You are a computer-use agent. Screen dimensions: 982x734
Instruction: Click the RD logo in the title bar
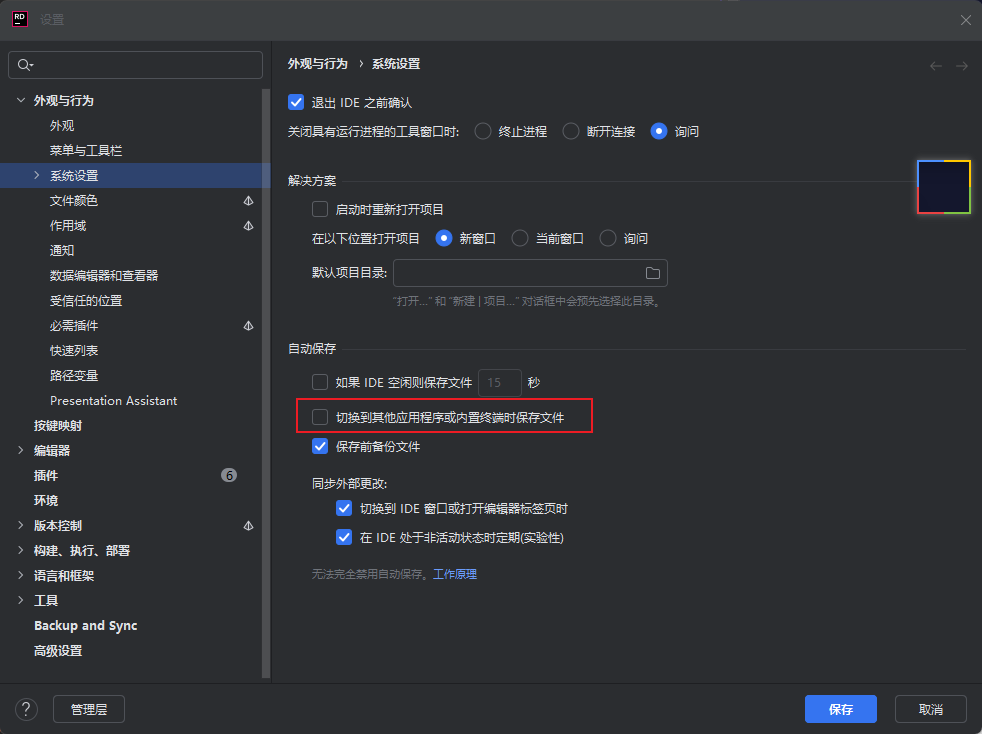[19, 19]
